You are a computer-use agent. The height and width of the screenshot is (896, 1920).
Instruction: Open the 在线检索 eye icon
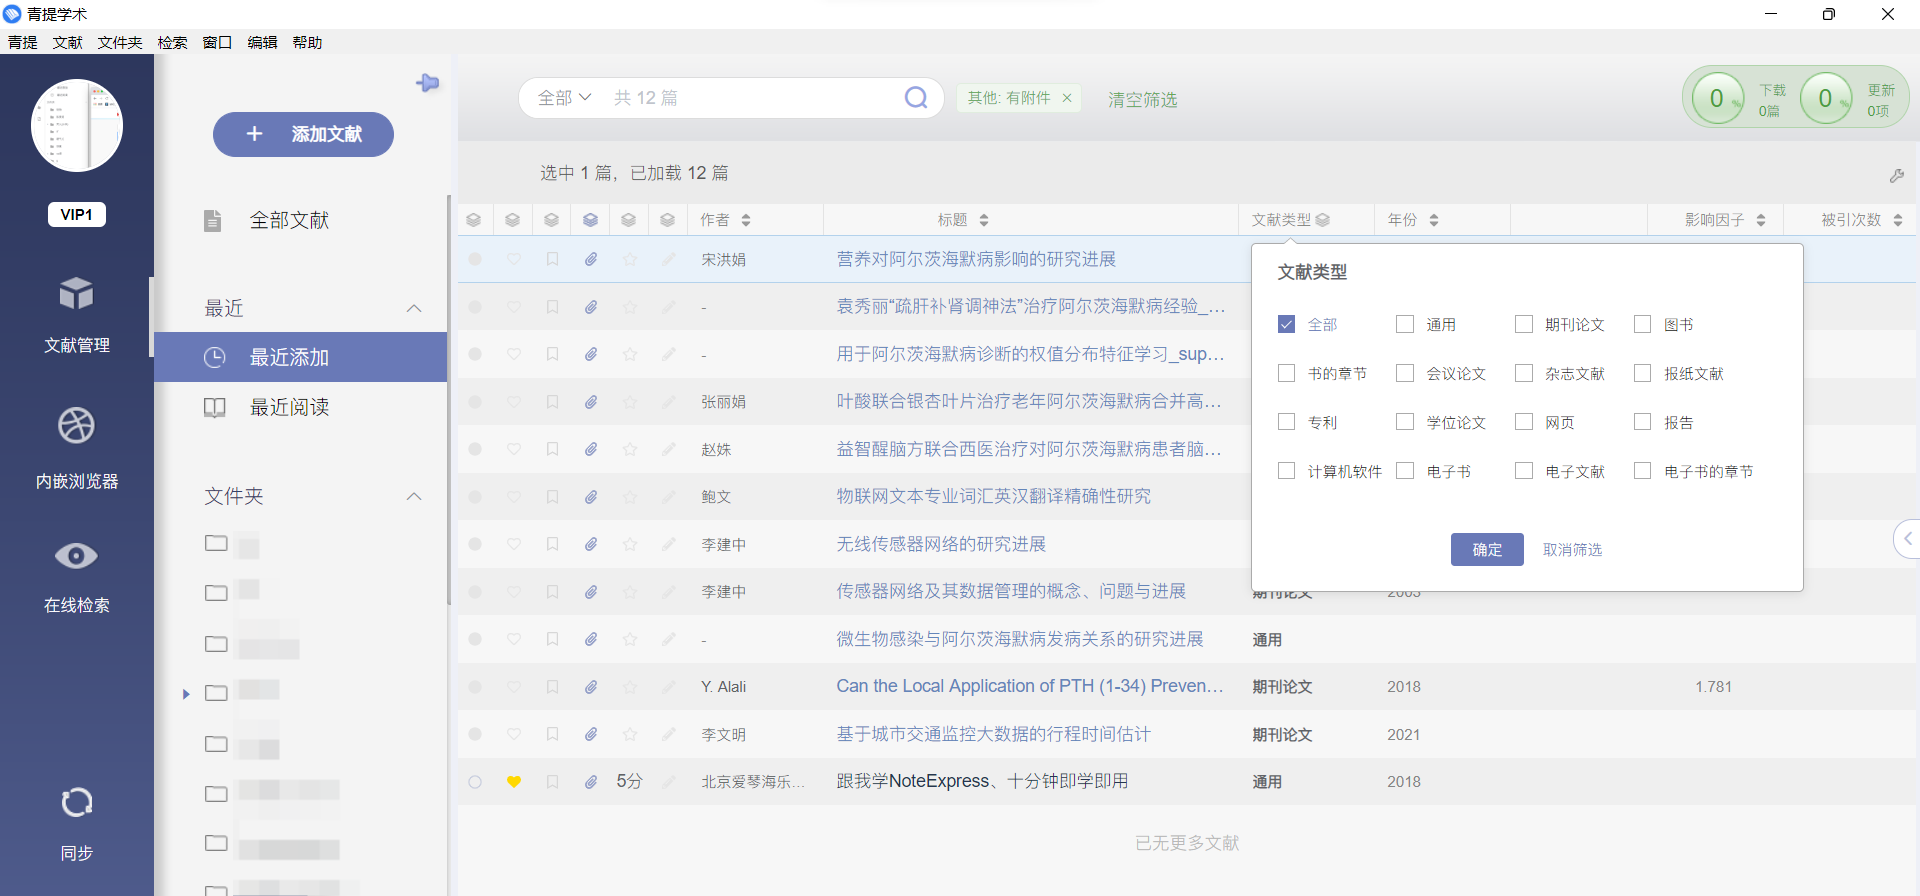(x=76, y=556)
